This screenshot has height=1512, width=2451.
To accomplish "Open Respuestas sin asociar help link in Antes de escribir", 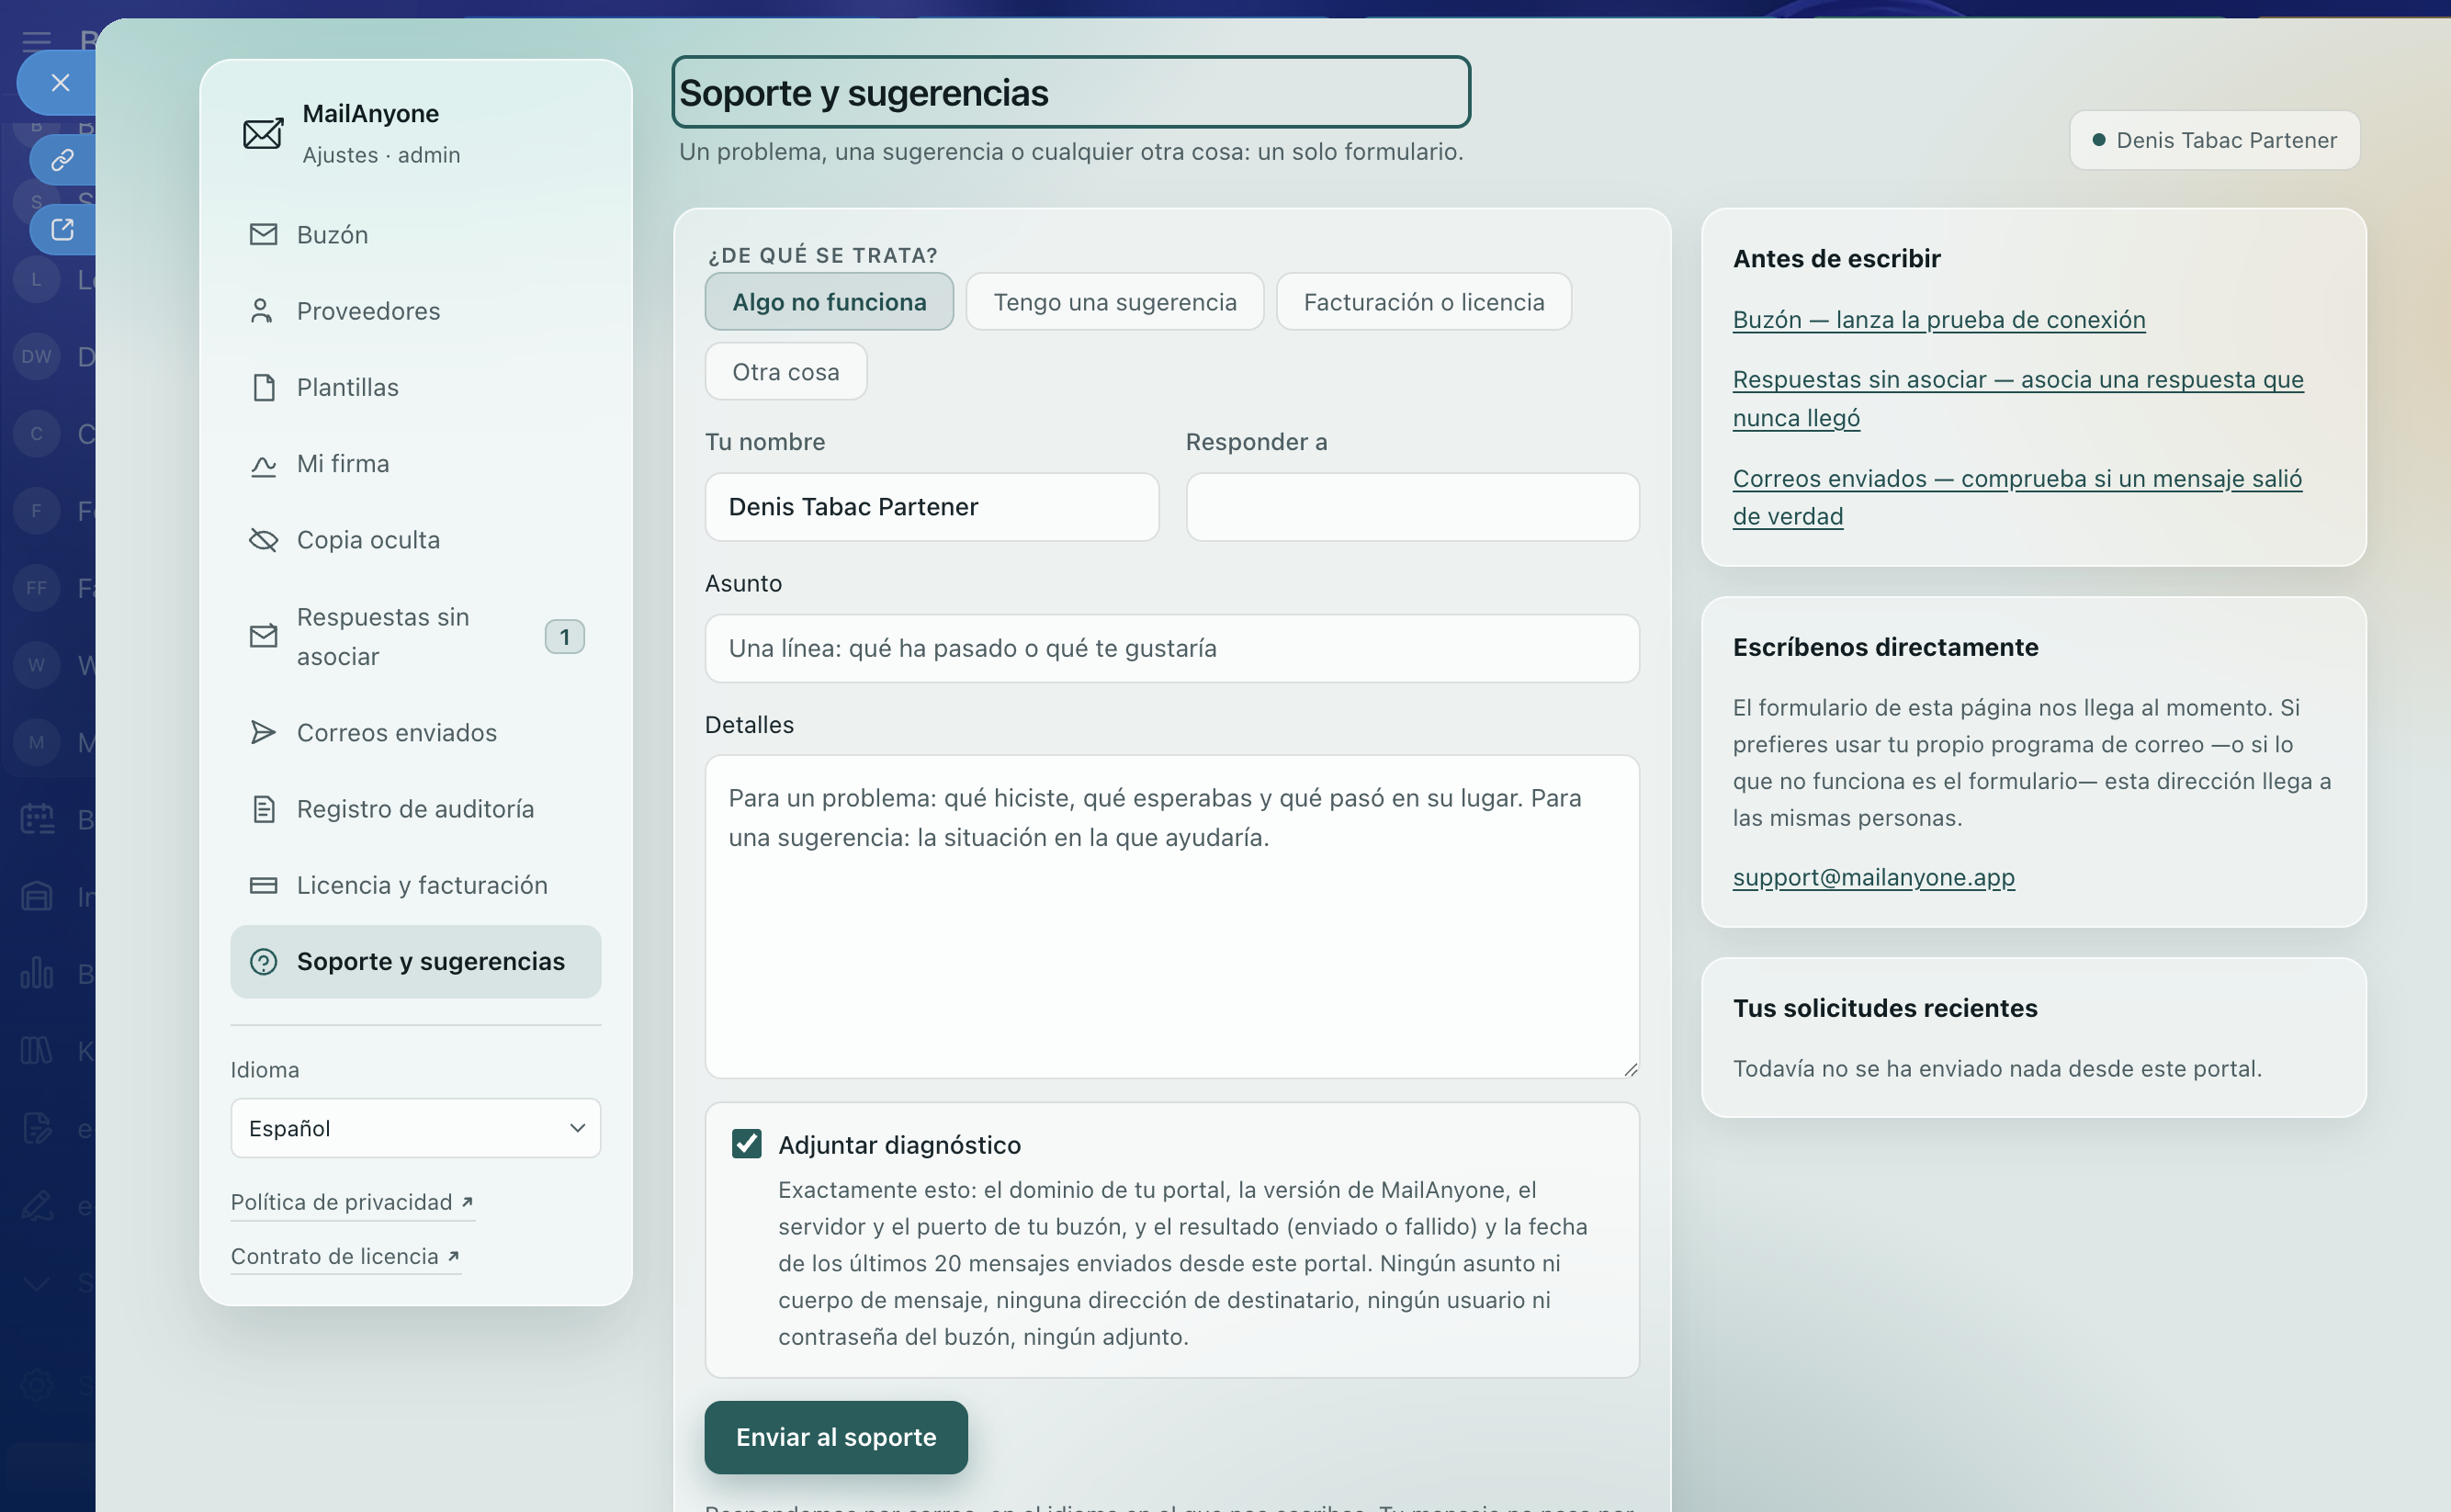I will pos(2018,398).
